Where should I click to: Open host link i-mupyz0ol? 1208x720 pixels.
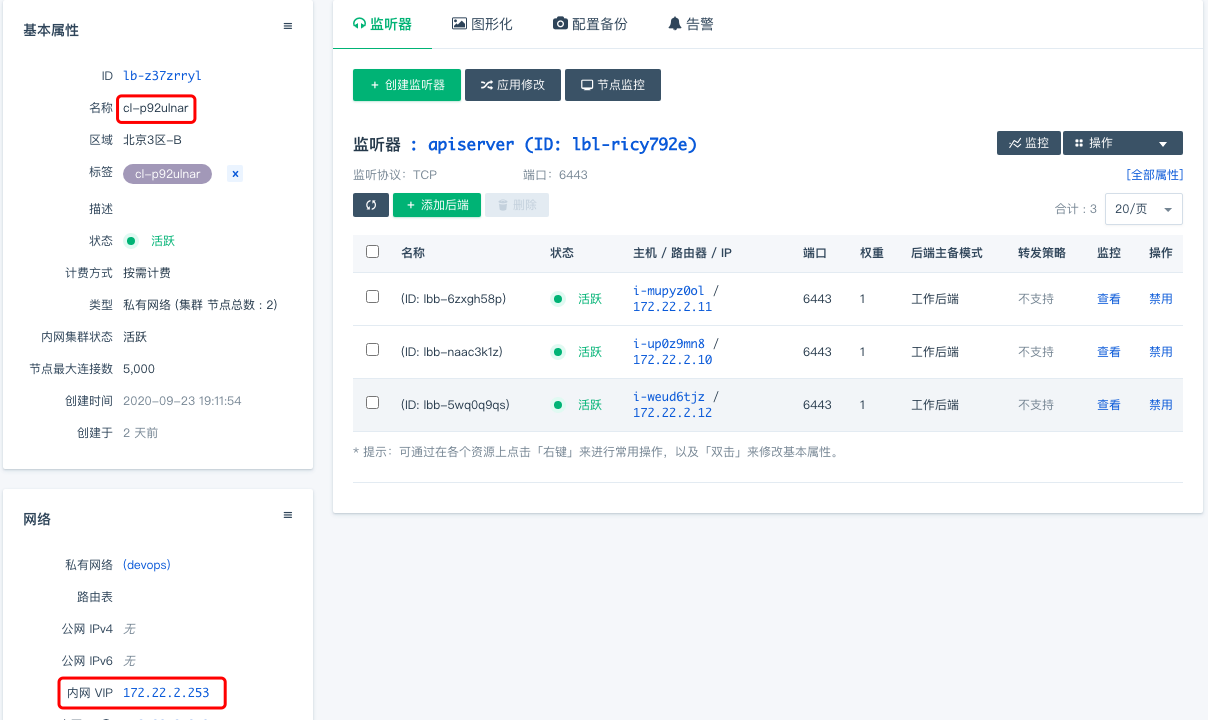point(668,290)
